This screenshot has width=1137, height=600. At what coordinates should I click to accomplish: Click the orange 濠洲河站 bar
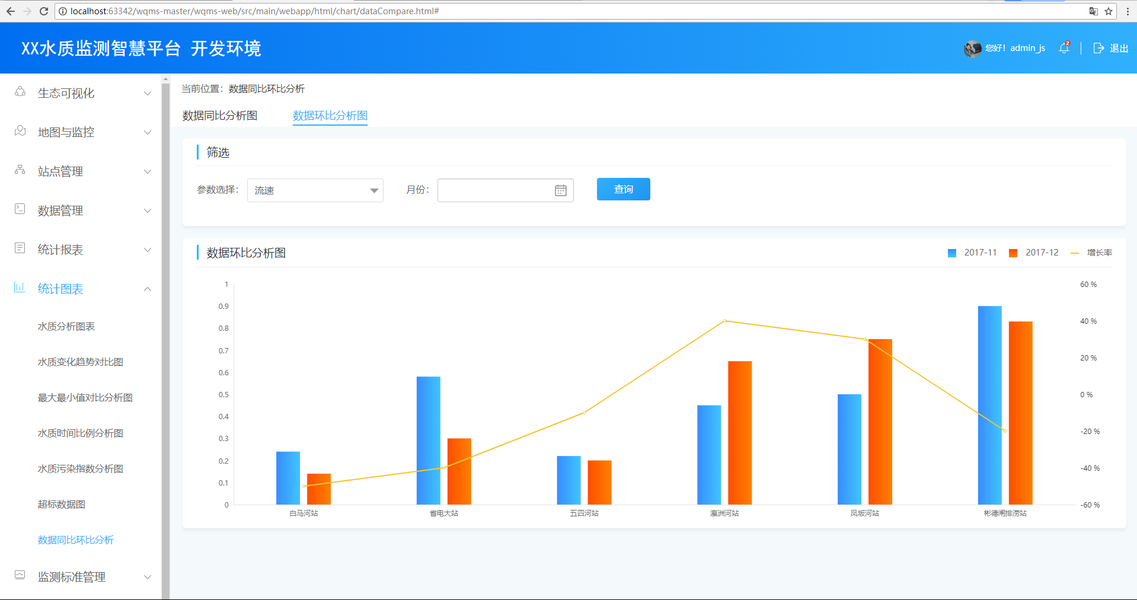740,432
